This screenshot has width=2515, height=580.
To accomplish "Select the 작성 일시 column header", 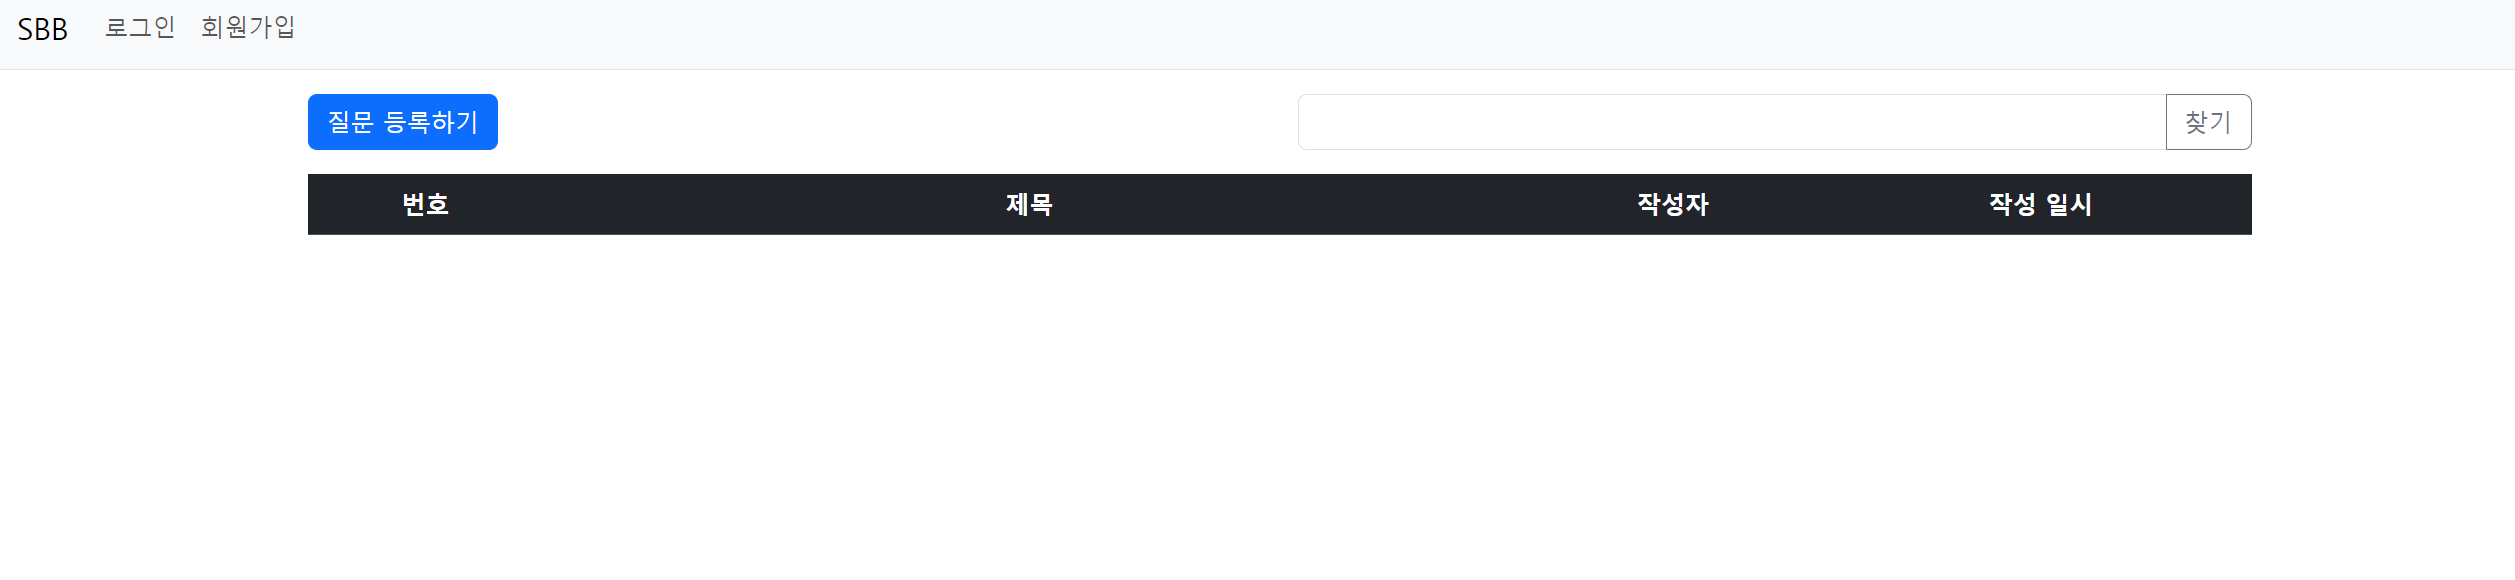I will pyautogui.click(x=2040, y=204).
